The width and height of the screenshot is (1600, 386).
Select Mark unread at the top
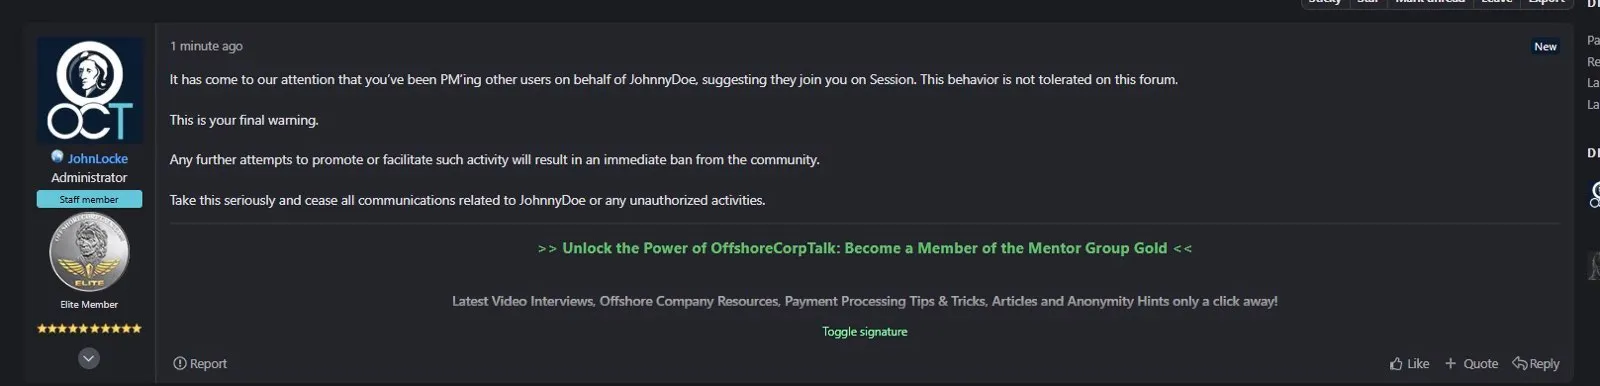click(x=1429, y=2)
